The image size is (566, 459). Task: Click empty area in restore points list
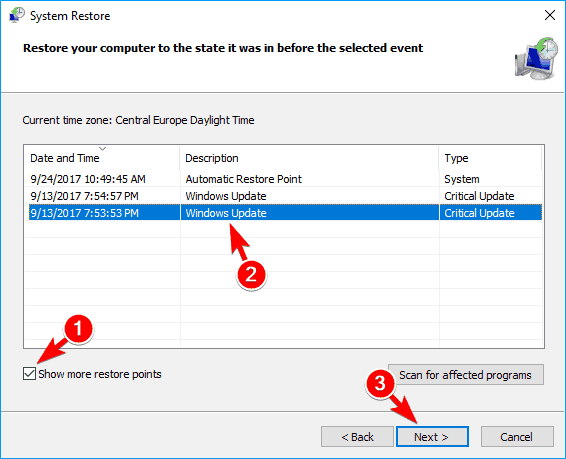[x=283, y=289]
